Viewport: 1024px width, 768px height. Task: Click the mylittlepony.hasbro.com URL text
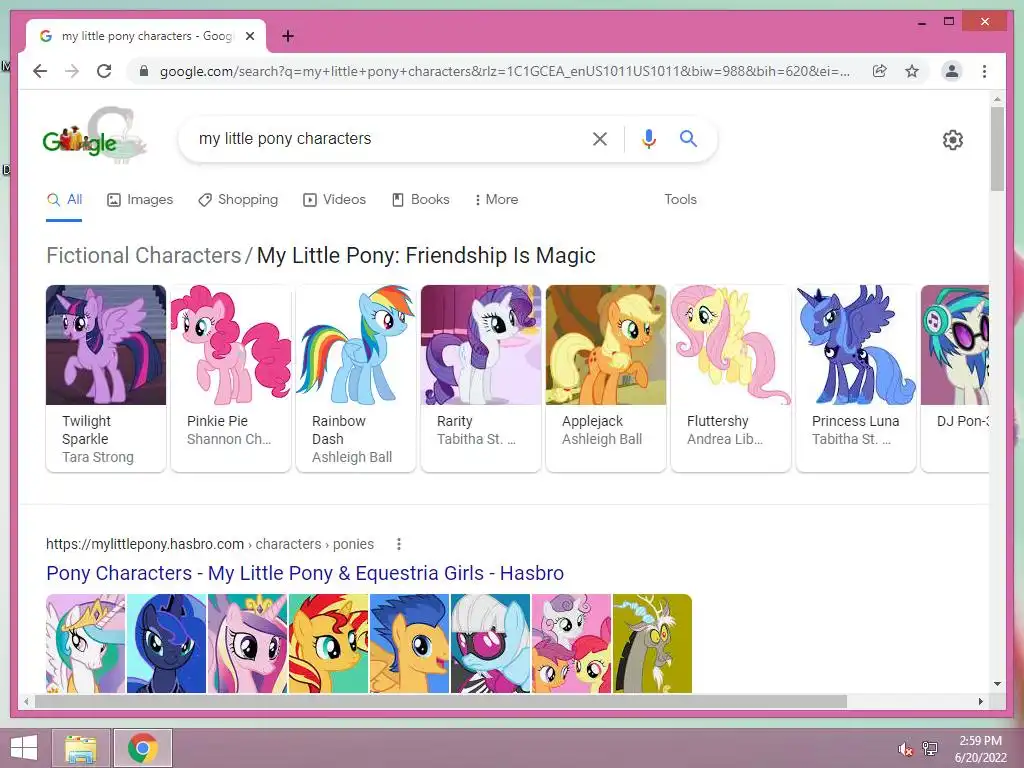click(145, 544)
